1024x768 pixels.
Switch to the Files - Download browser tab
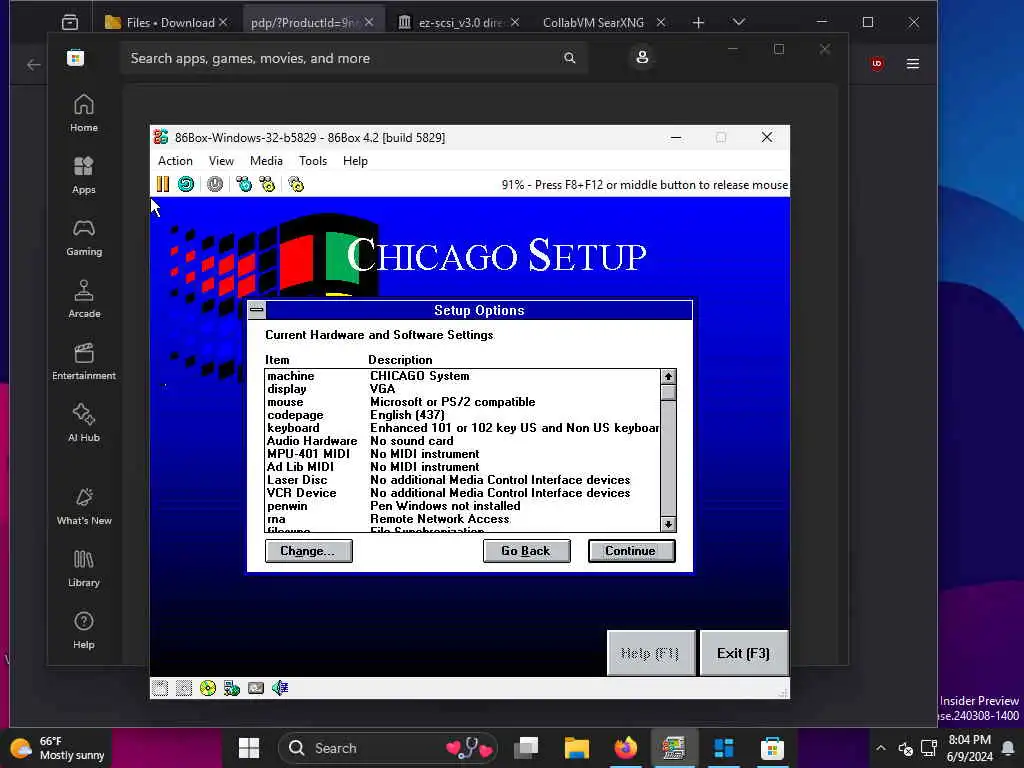click(x=167, y=22)
